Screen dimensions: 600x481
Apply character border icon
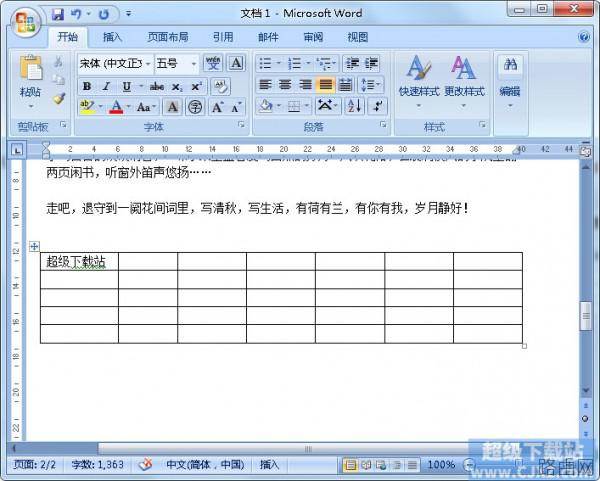236,63
